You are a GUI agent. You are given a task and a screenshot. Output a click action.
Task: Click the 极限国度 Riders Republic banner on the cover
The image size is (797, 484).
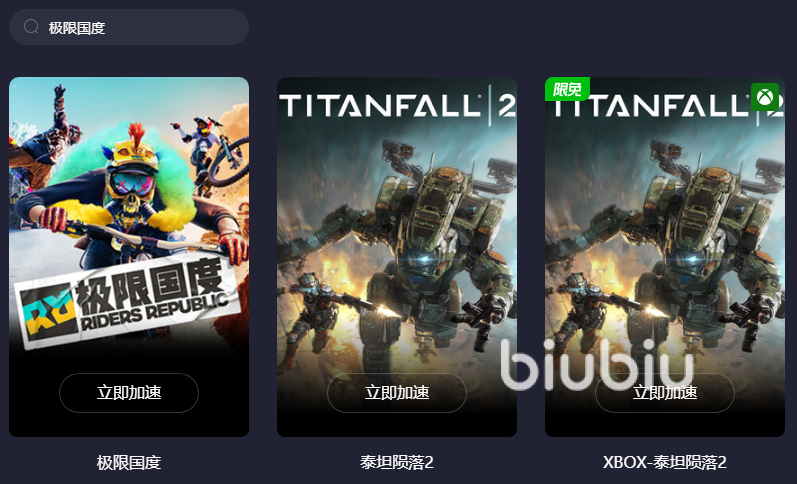point(127,301)
